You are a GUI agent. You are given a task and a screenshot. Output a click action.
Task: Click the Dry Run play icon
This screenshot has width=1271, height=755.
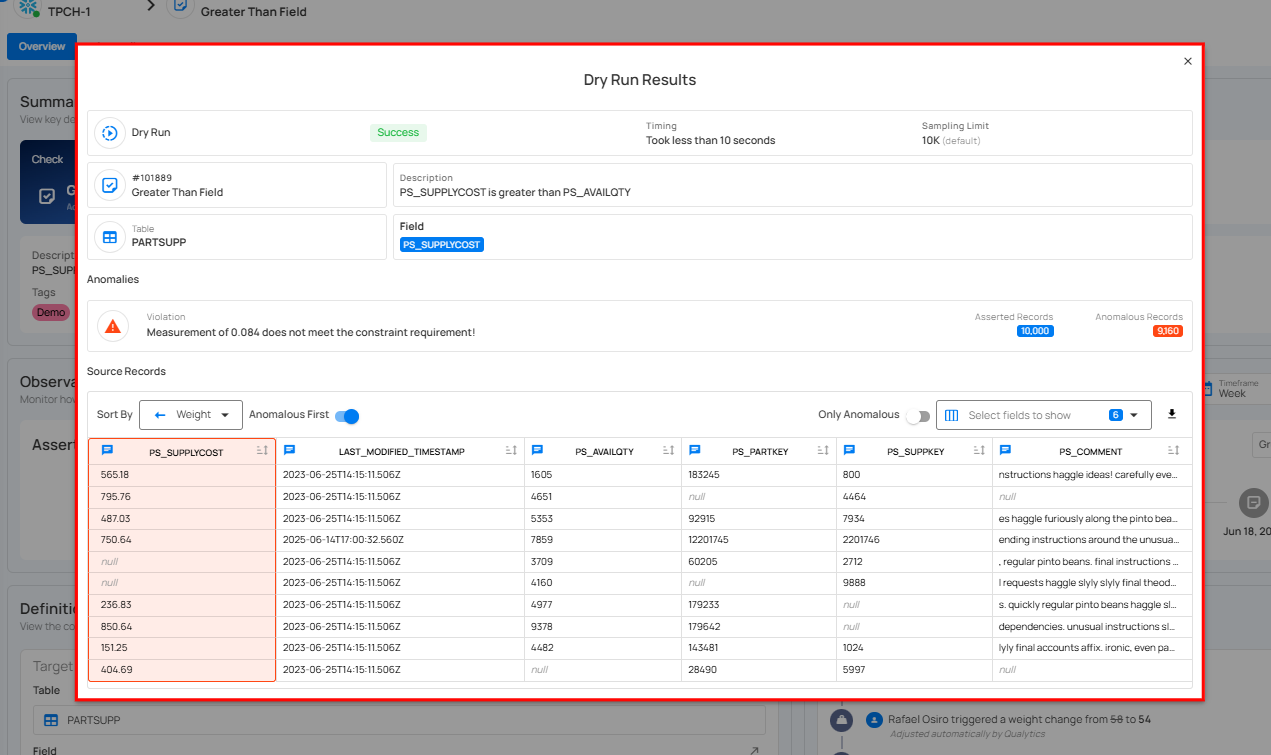tap(109, 133)
